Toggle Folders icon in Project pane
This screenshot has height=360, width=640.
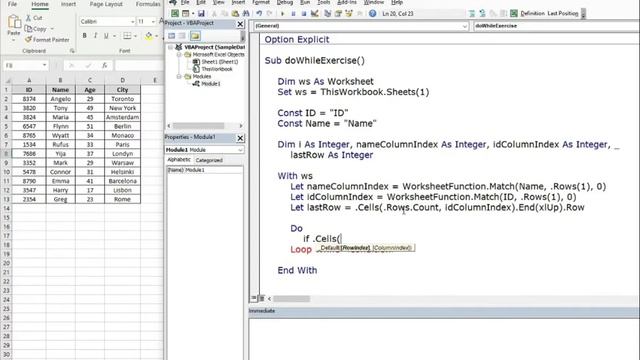(195, 36)
